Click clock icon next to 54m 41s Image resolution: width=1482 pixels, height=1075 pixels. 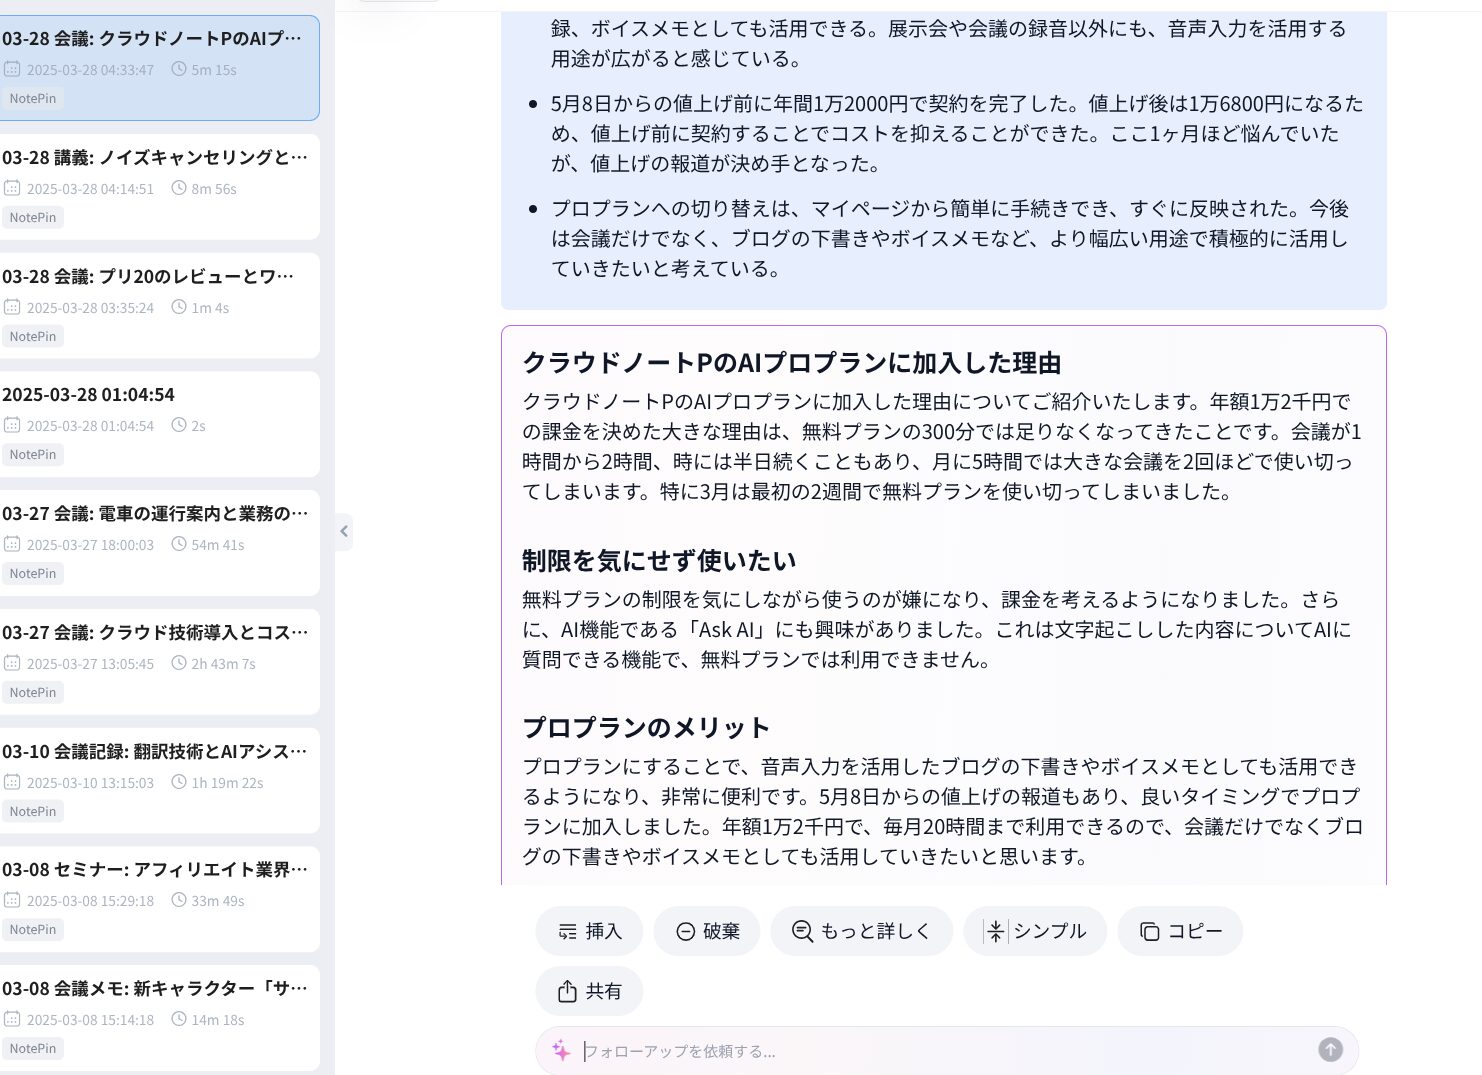click(179, 544)
